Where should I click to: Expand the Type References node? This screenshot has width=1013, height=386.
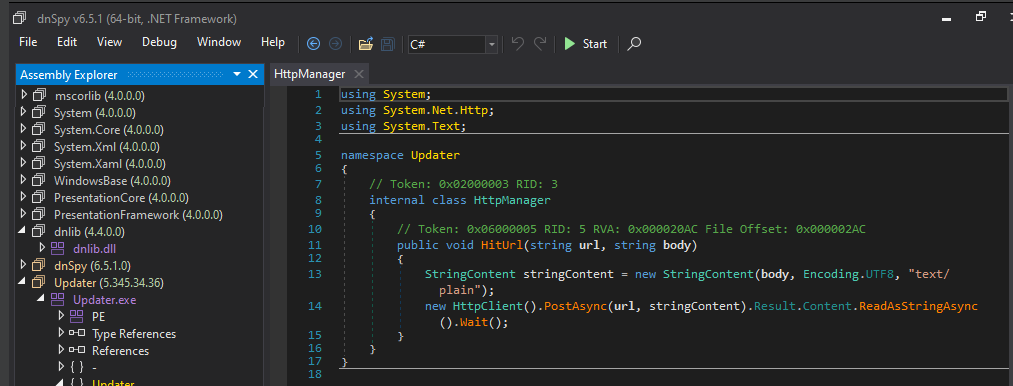coord(61,333)
